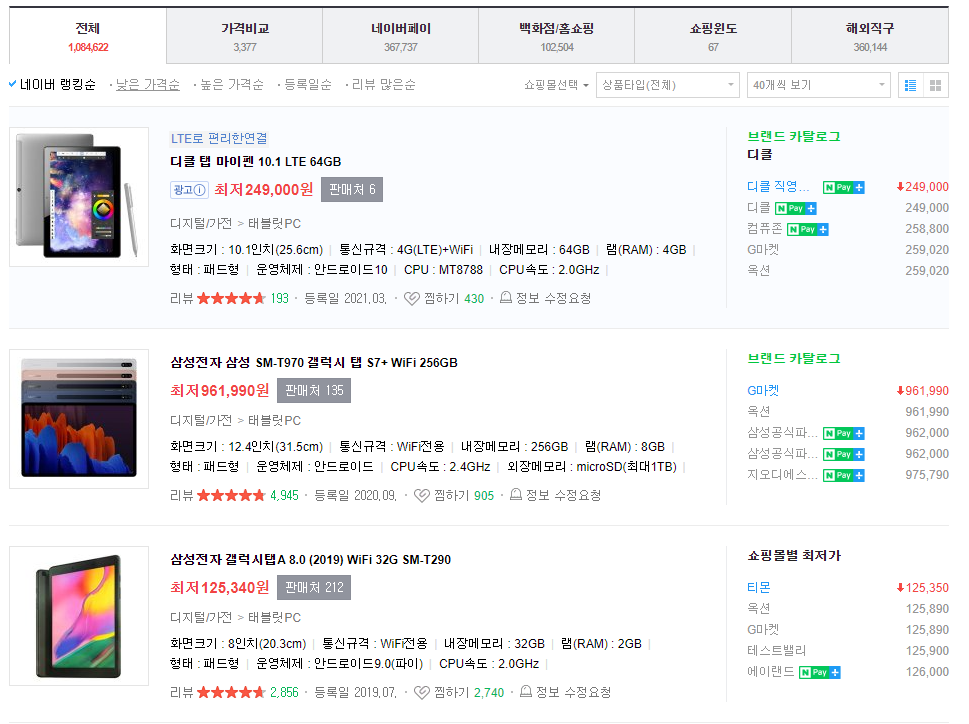
Task: Click 쇼핑몰별 최저가 heading
Action: (794, 555)
